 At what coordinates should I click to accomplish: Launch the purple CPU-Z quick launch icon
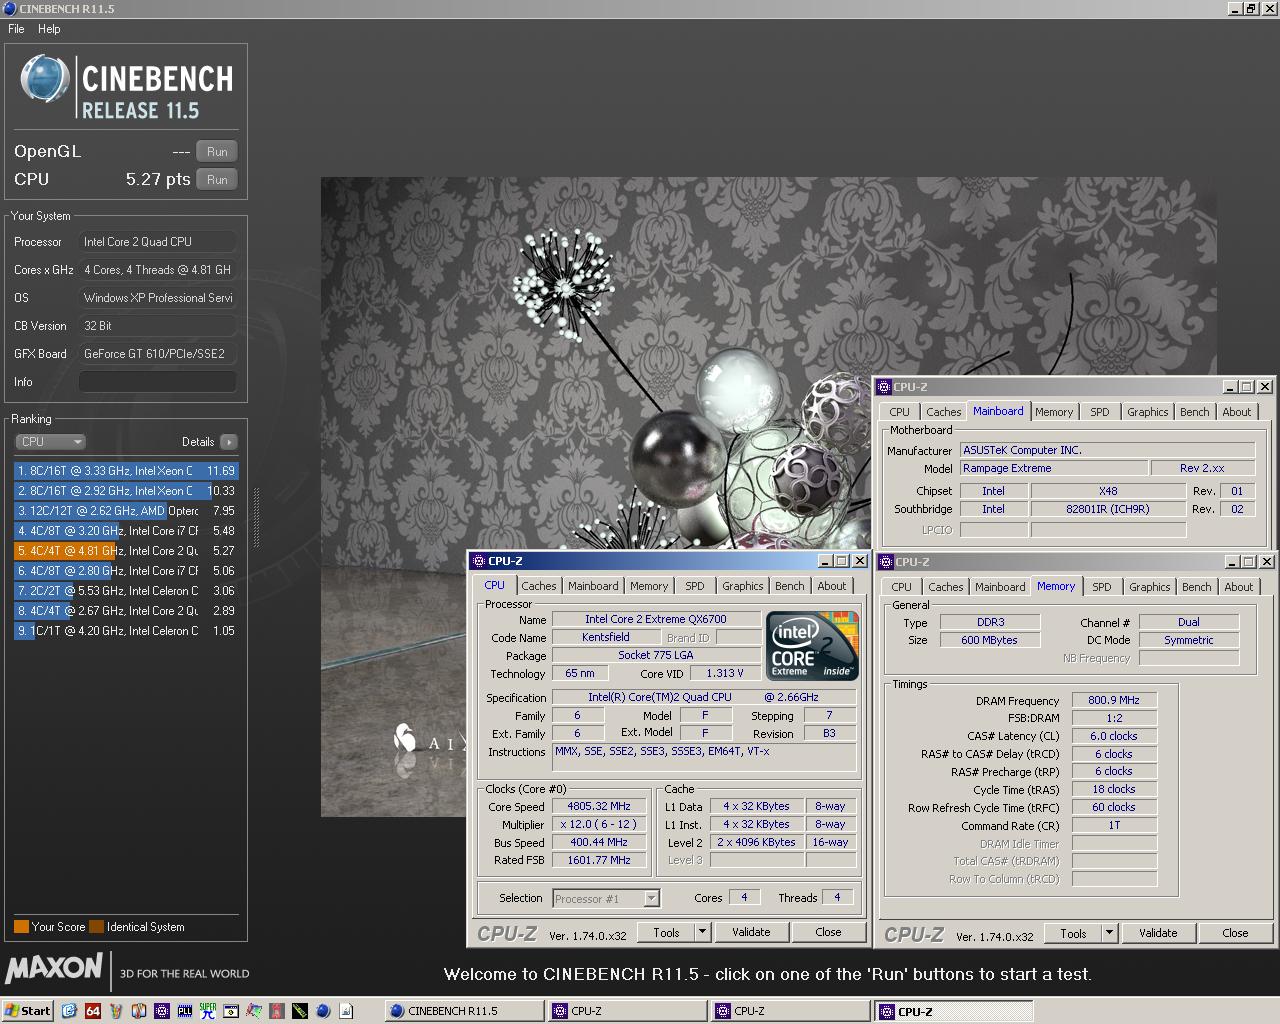(162, 1011)
